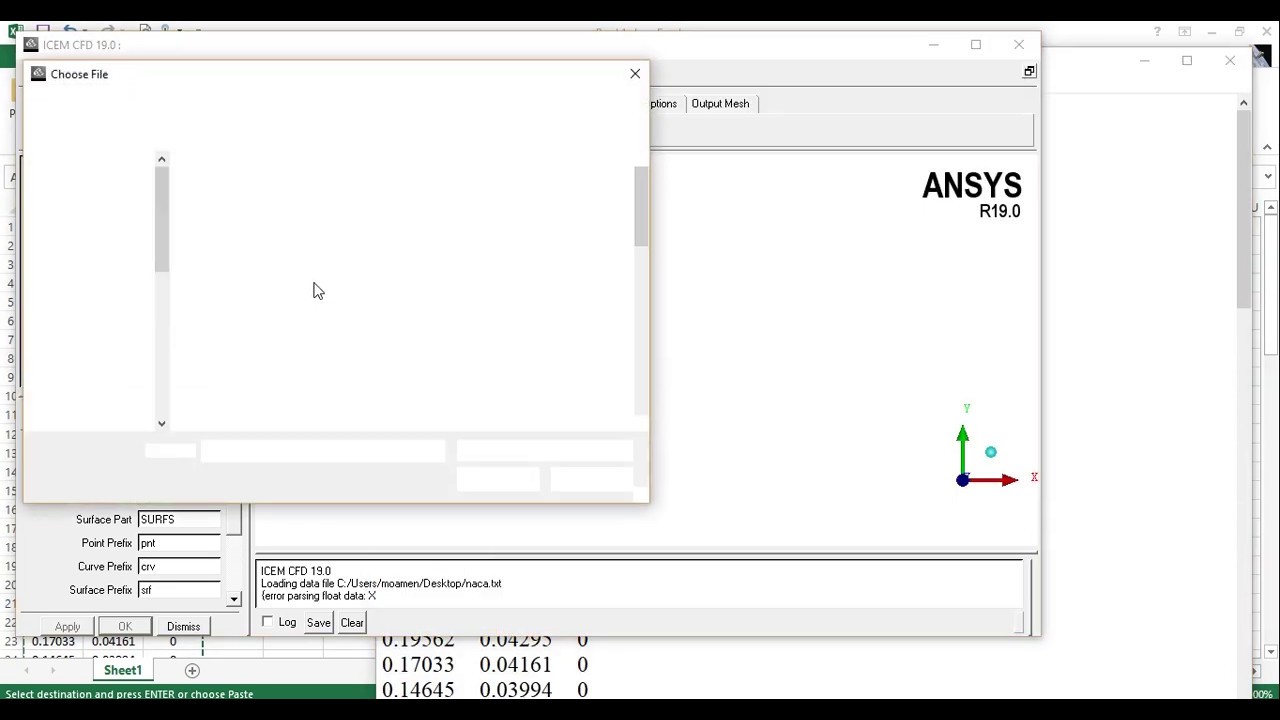The image size is (1280, 720).
Task: Click the Surface Prefix field containing srf
Action: 179,590
